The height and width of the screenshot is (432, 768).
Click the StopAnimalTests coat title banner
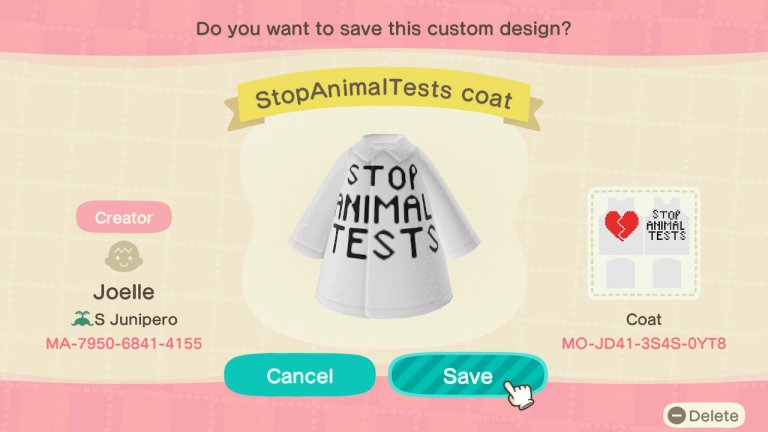(384, 96)
